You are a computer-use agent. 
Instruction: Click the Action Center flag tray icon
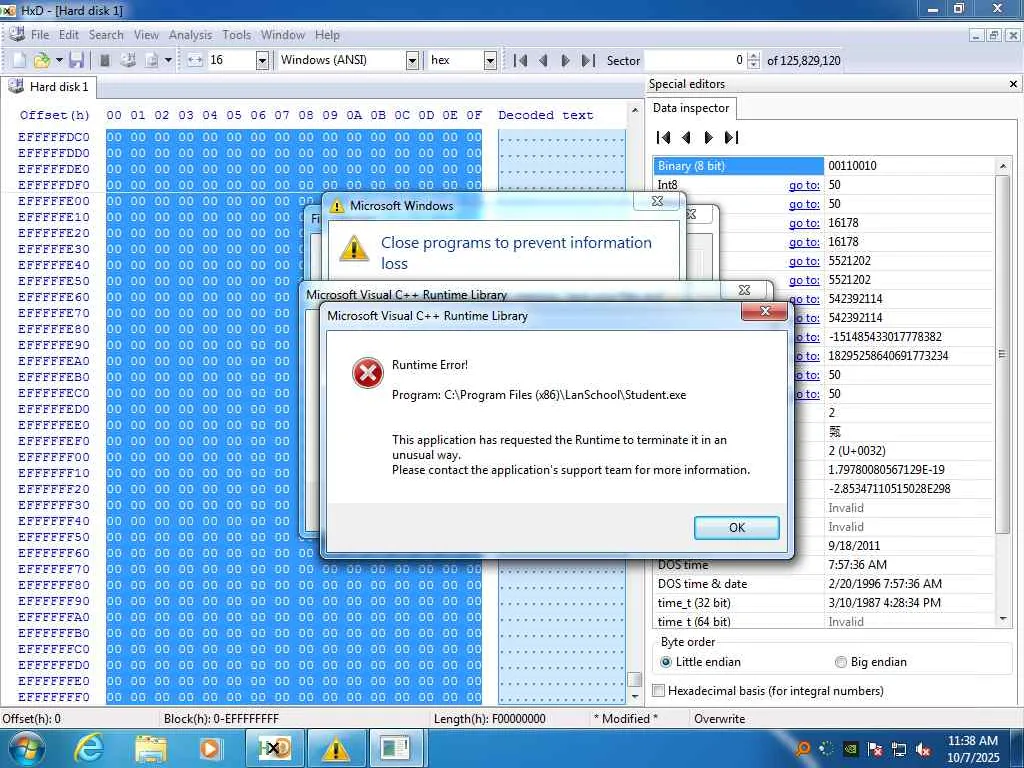point(874,750)
